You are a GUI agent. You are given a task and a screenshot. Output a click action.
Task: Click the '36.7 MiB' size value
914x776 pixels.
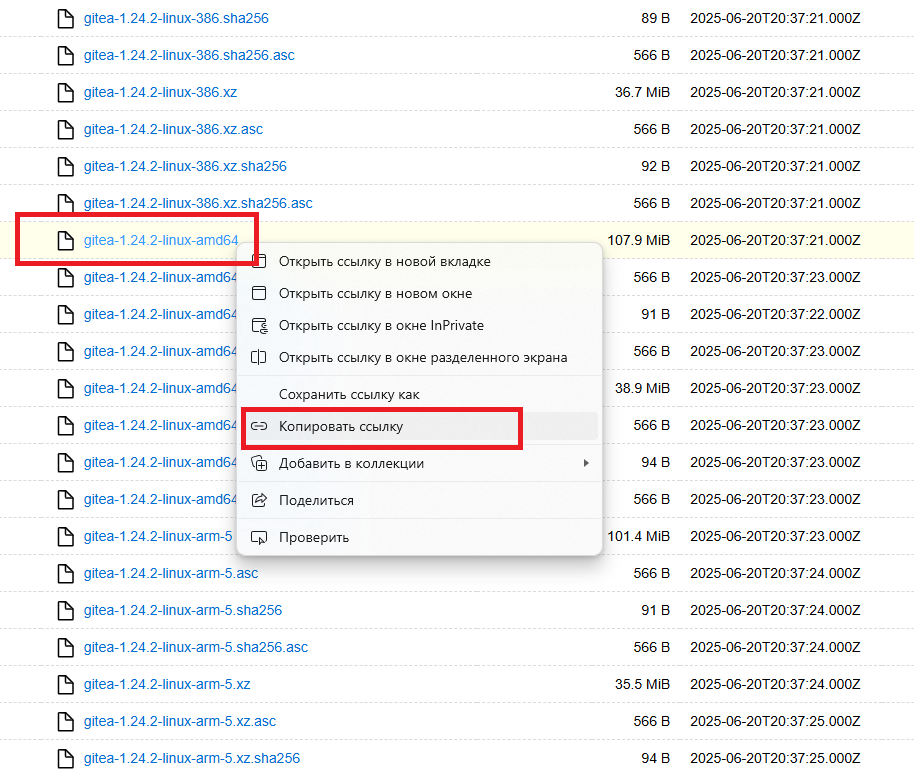coord(642,93)
